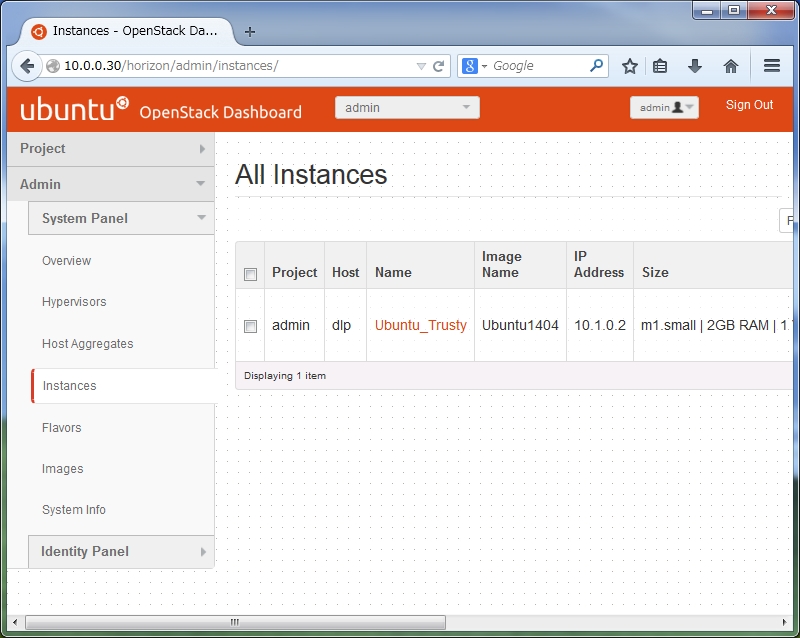The height and width of the screenshot is (638, 800).
Task: Click the All Instances page heading
Action: coord(311,175)
